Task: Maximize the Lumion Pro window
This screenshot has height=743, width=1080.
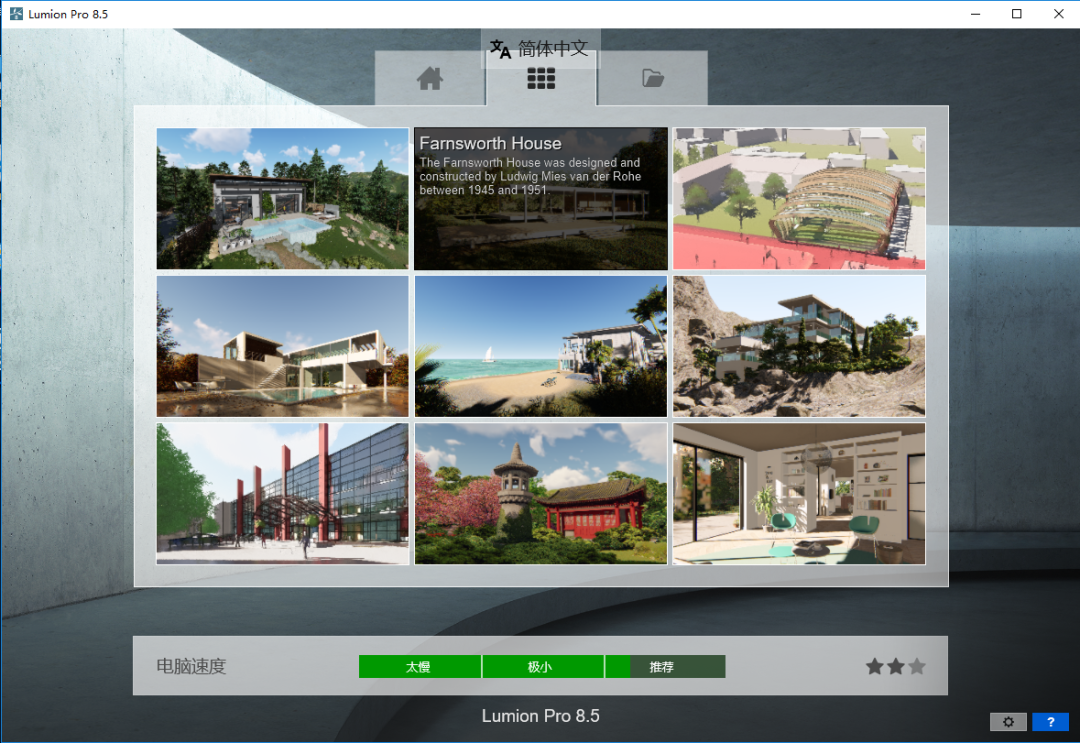Action: [1017, 14]
